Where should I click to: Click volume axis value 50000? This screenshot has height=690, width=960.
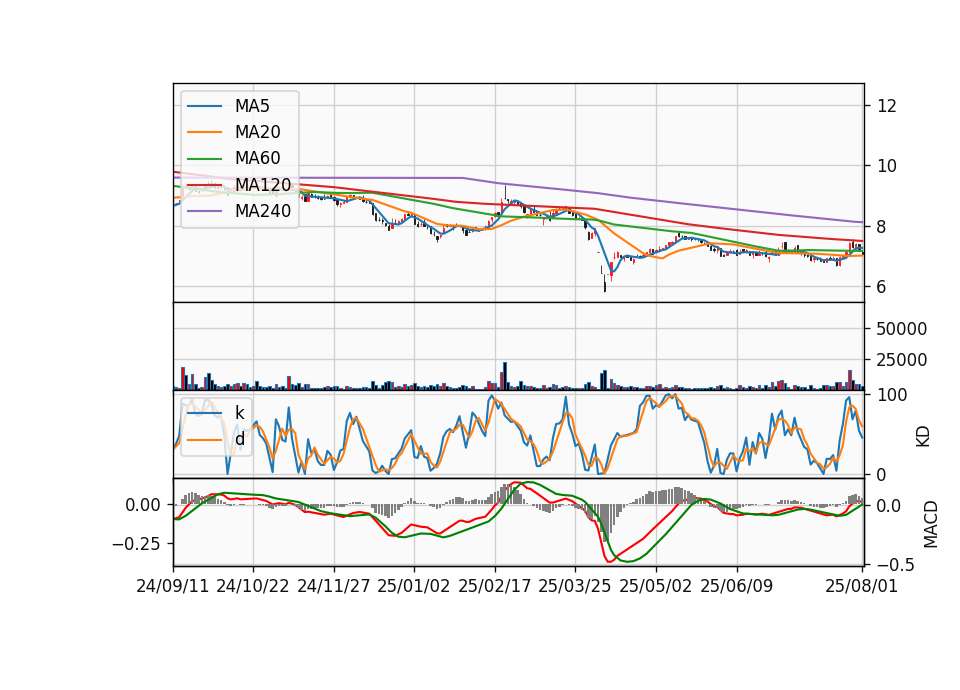tap(901, 329)
